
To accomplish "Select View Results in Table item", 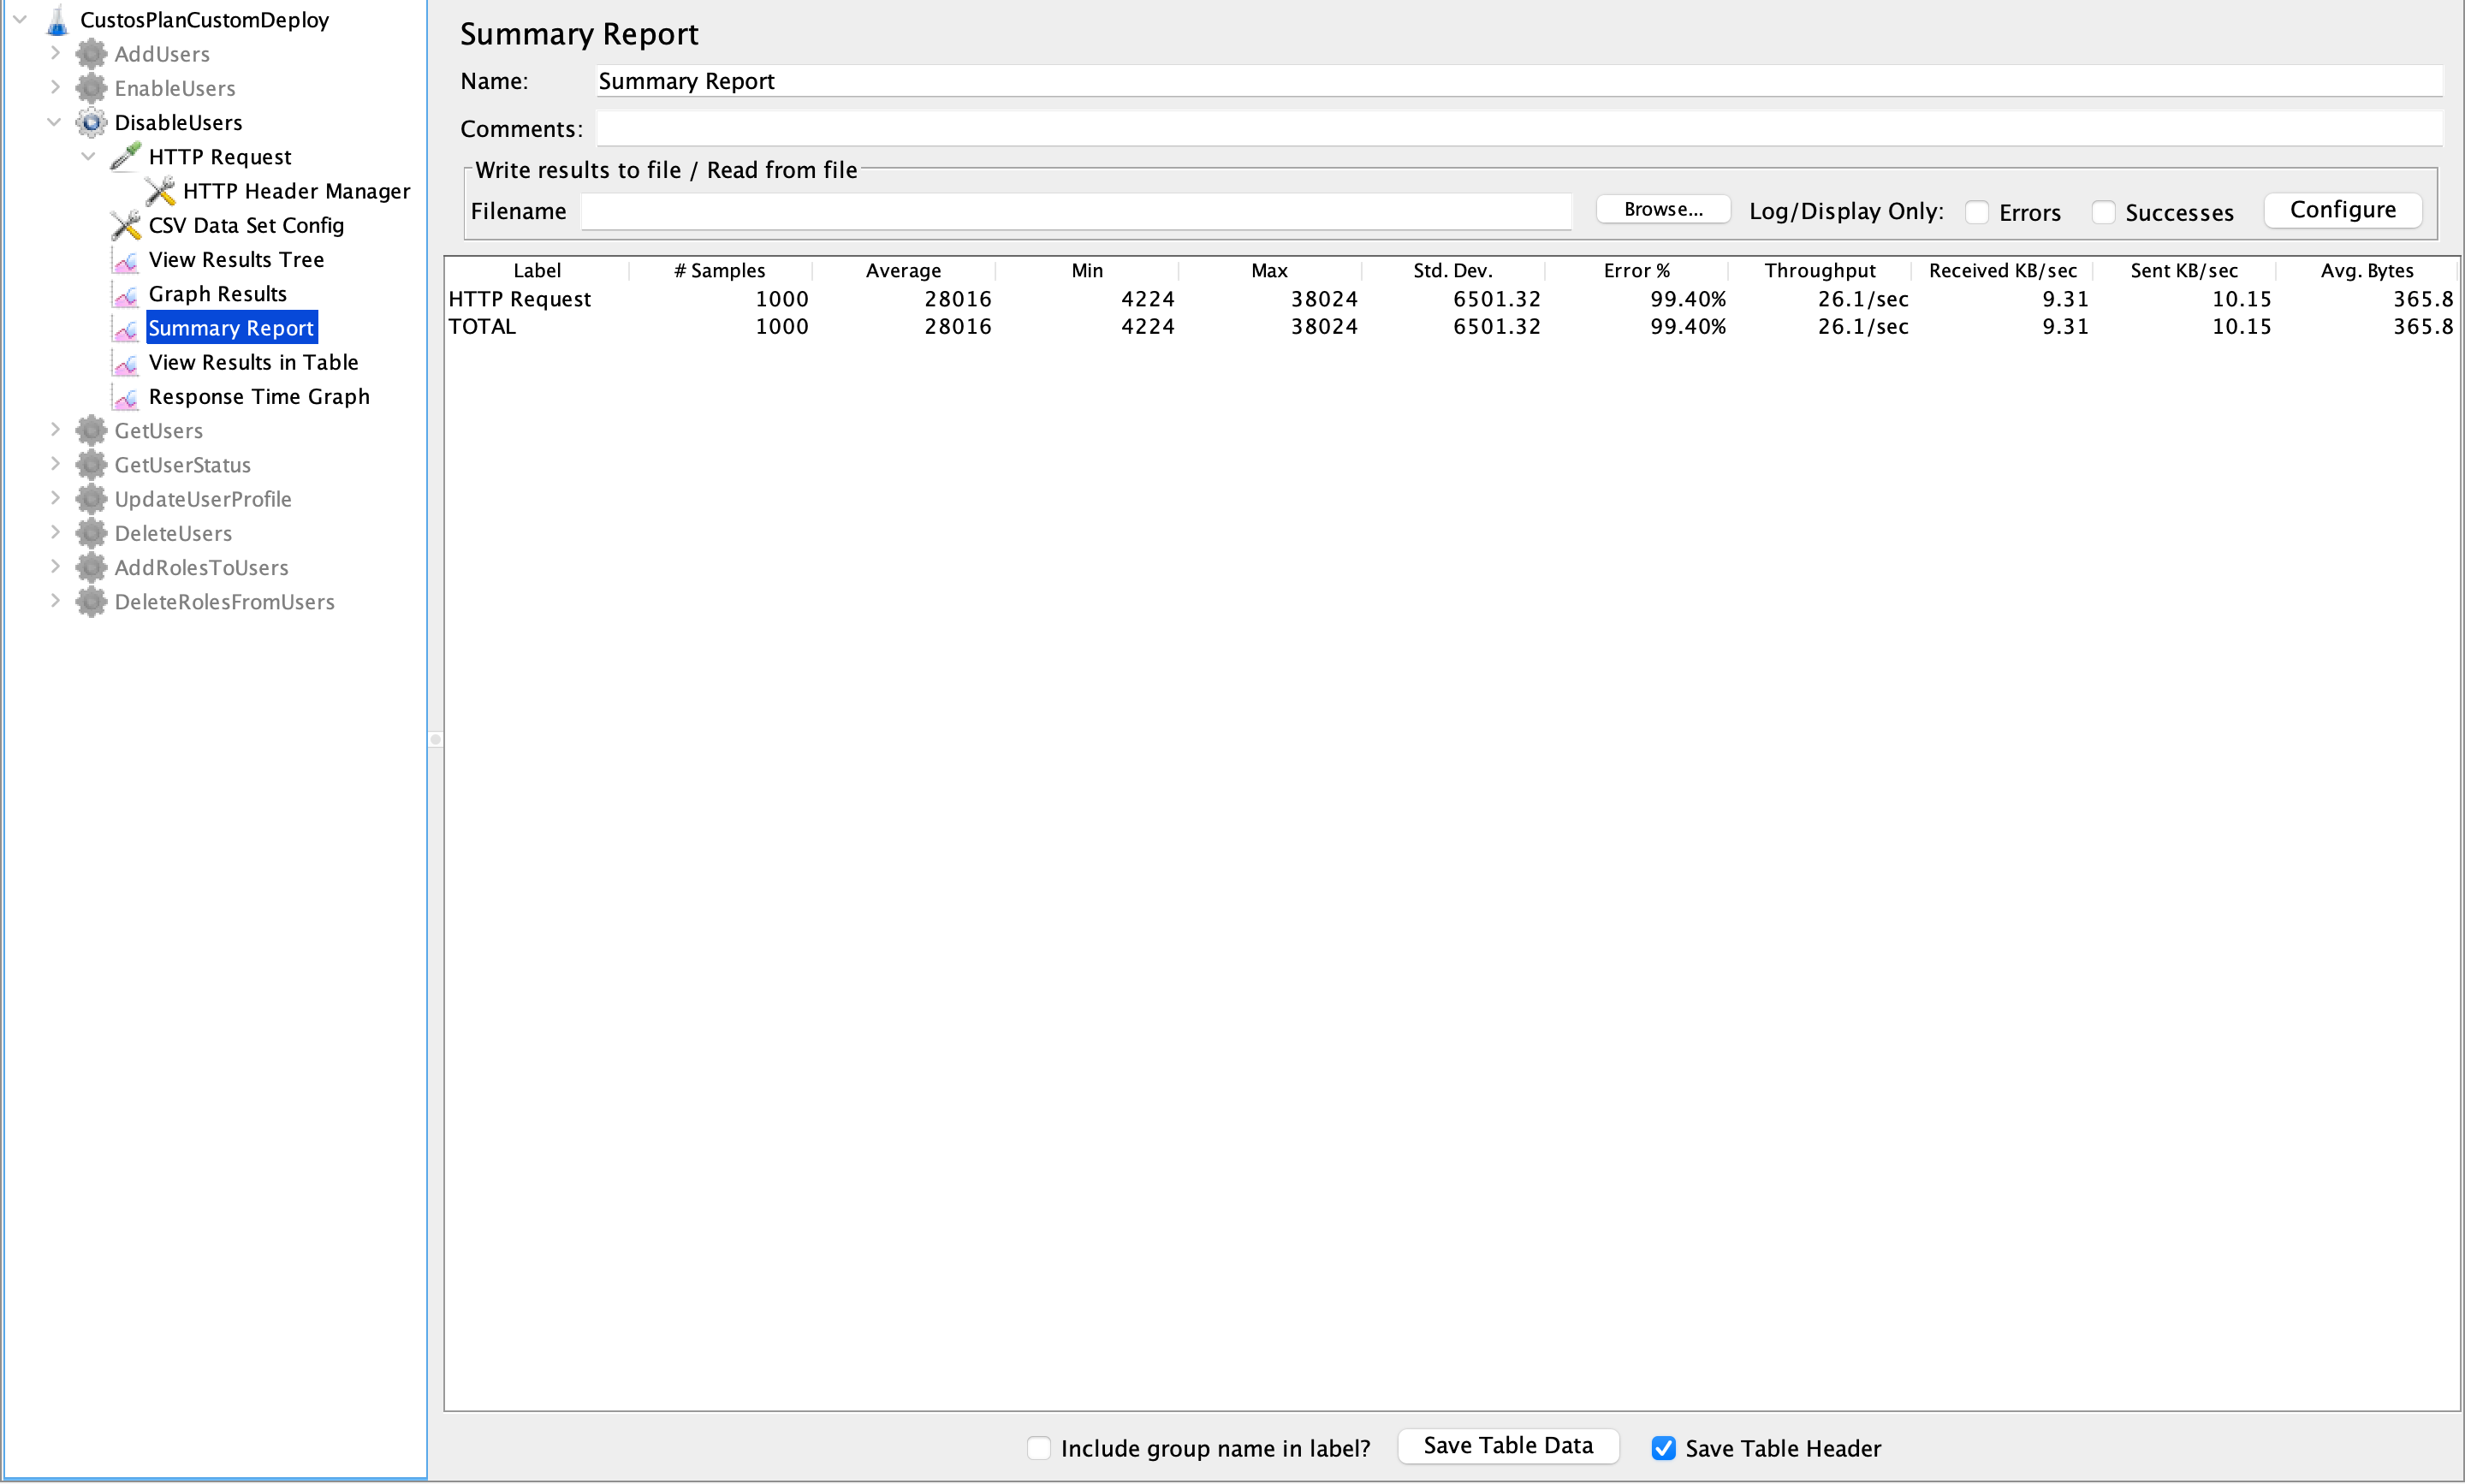I will click(x=253, y=362).
